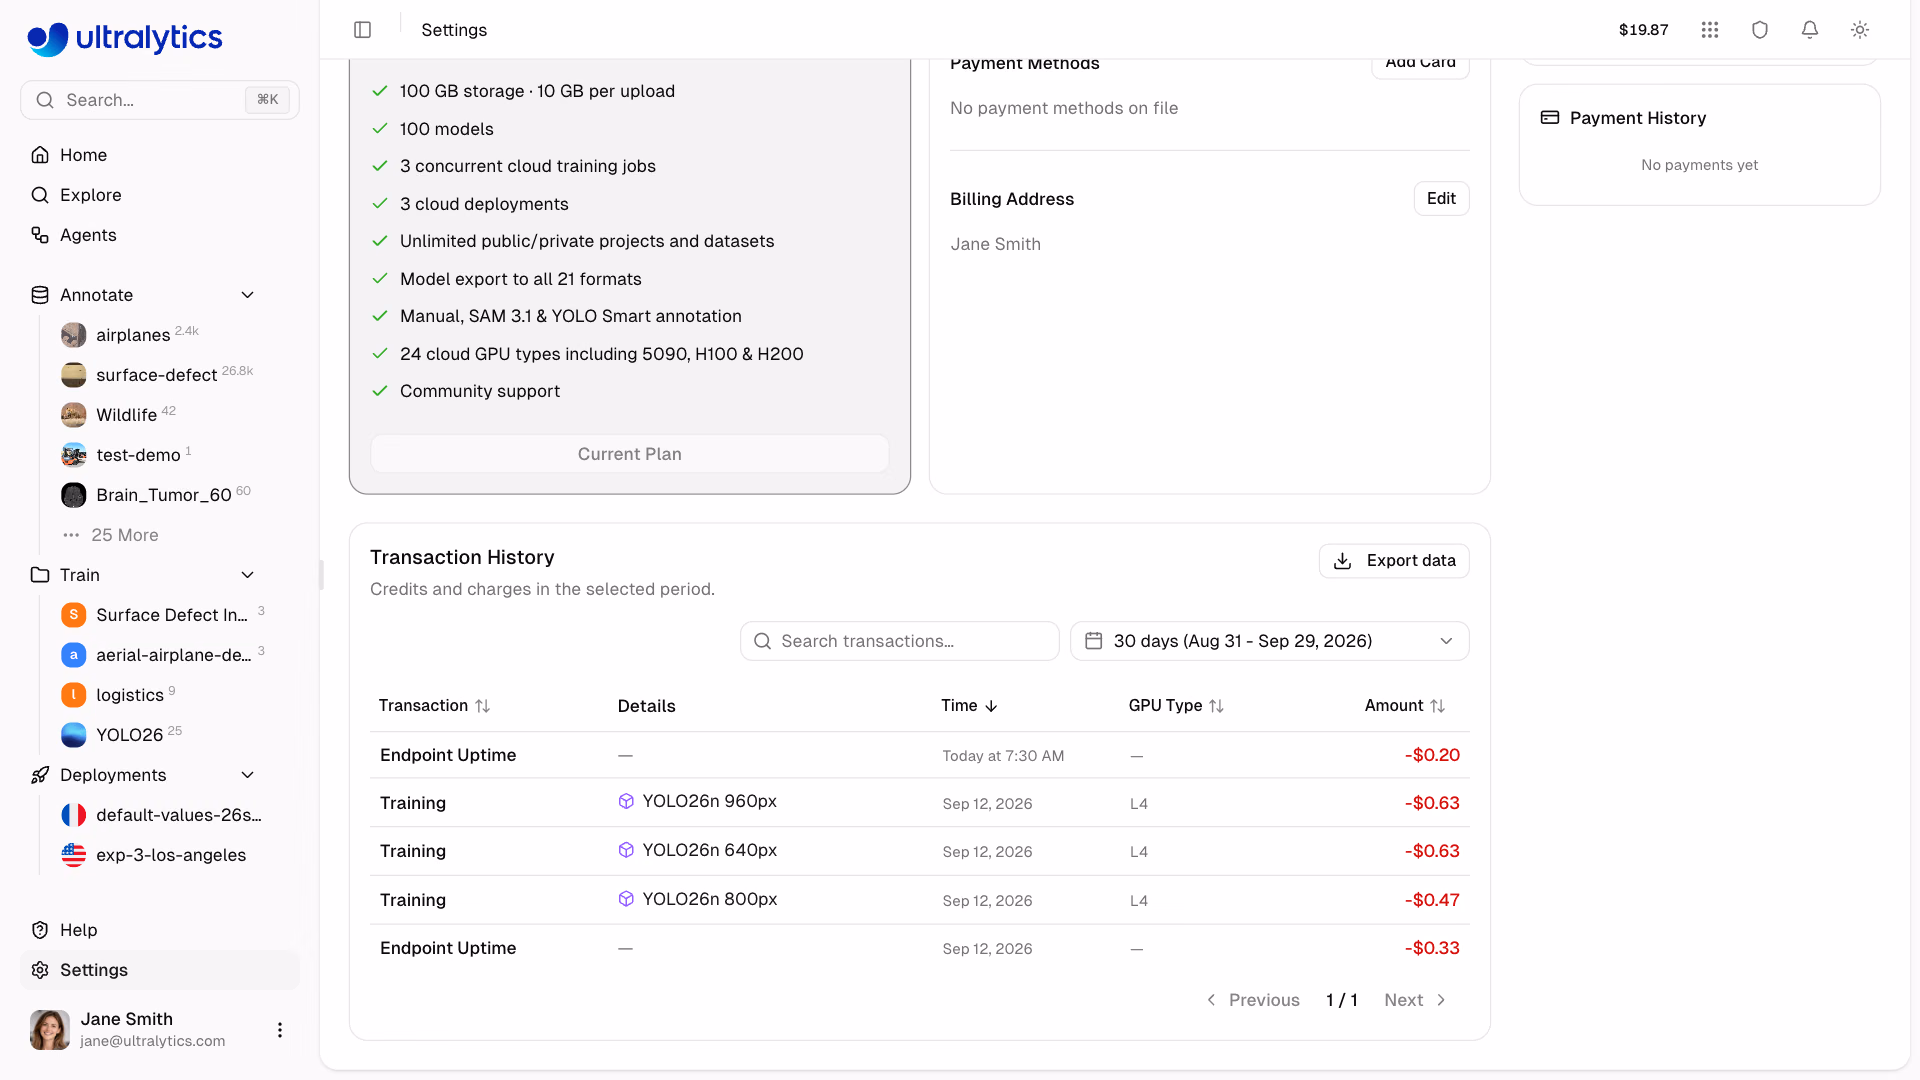Viewport: 1920px width, 1080px height.
Task: Click the France flag deployment icon
Action: 74,815
